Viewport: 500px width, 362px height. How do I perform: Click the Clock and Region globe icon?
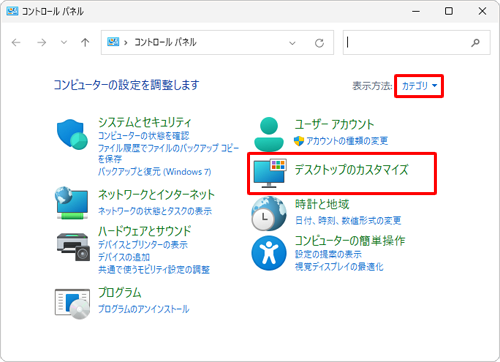[269, 213]
